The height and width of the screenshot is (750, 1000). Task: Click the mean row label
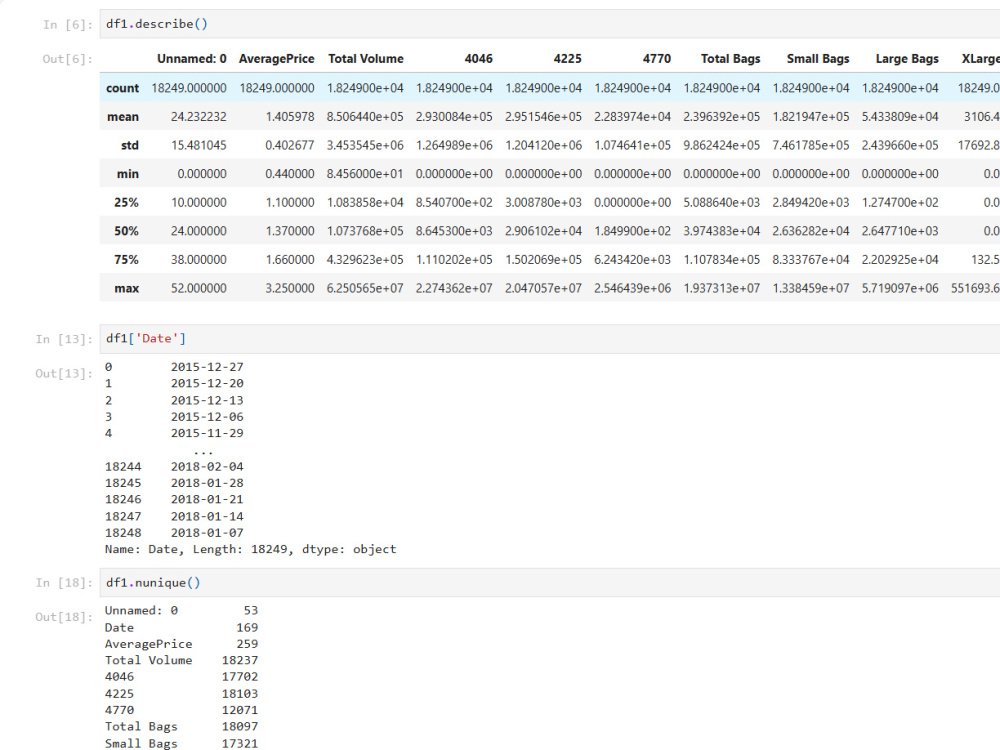(122, 117)
